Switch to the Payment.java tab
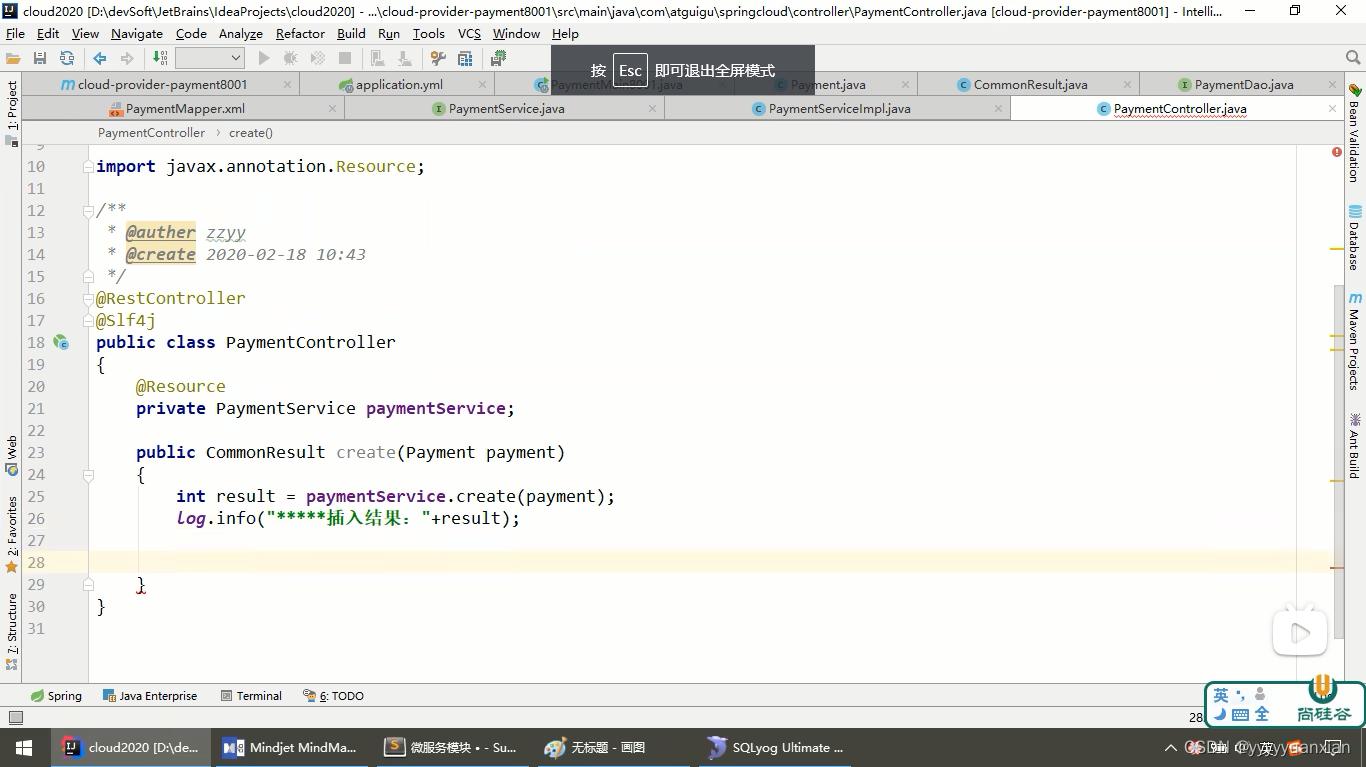The width and height of the screenshot is (1366, 767). 826,85
